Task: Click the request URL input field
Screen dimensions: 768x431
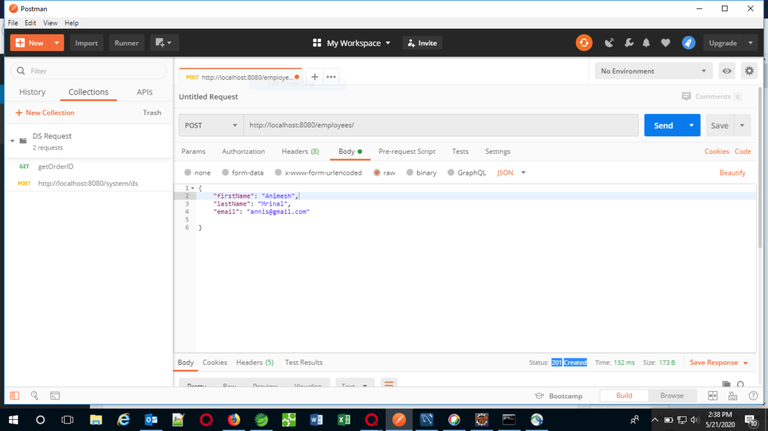Action: click(x=441, y=125)
